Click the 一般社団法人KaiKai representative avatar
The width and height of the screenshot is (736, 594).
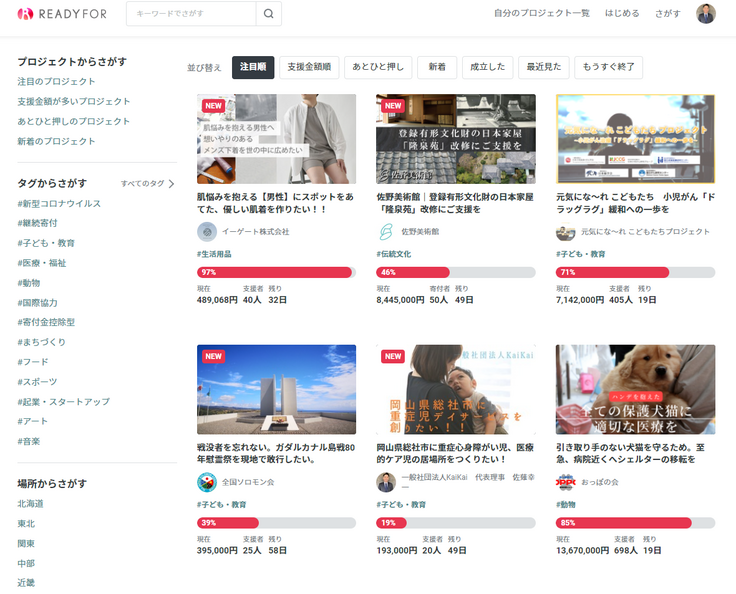pos(386,482)
